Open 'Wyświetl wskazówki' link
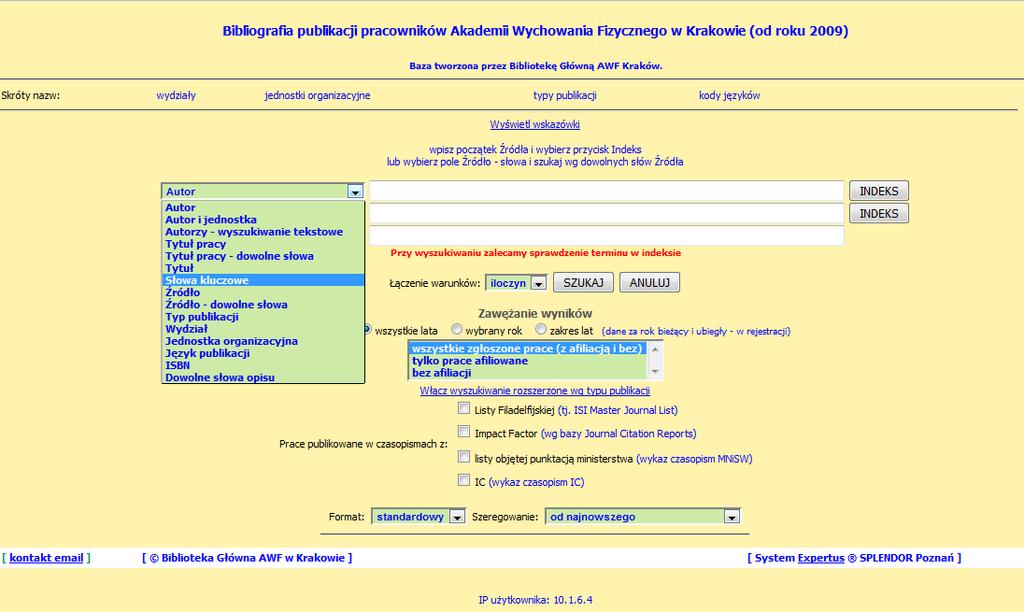Screen dimensions: 1024x612 click(535, 124)
